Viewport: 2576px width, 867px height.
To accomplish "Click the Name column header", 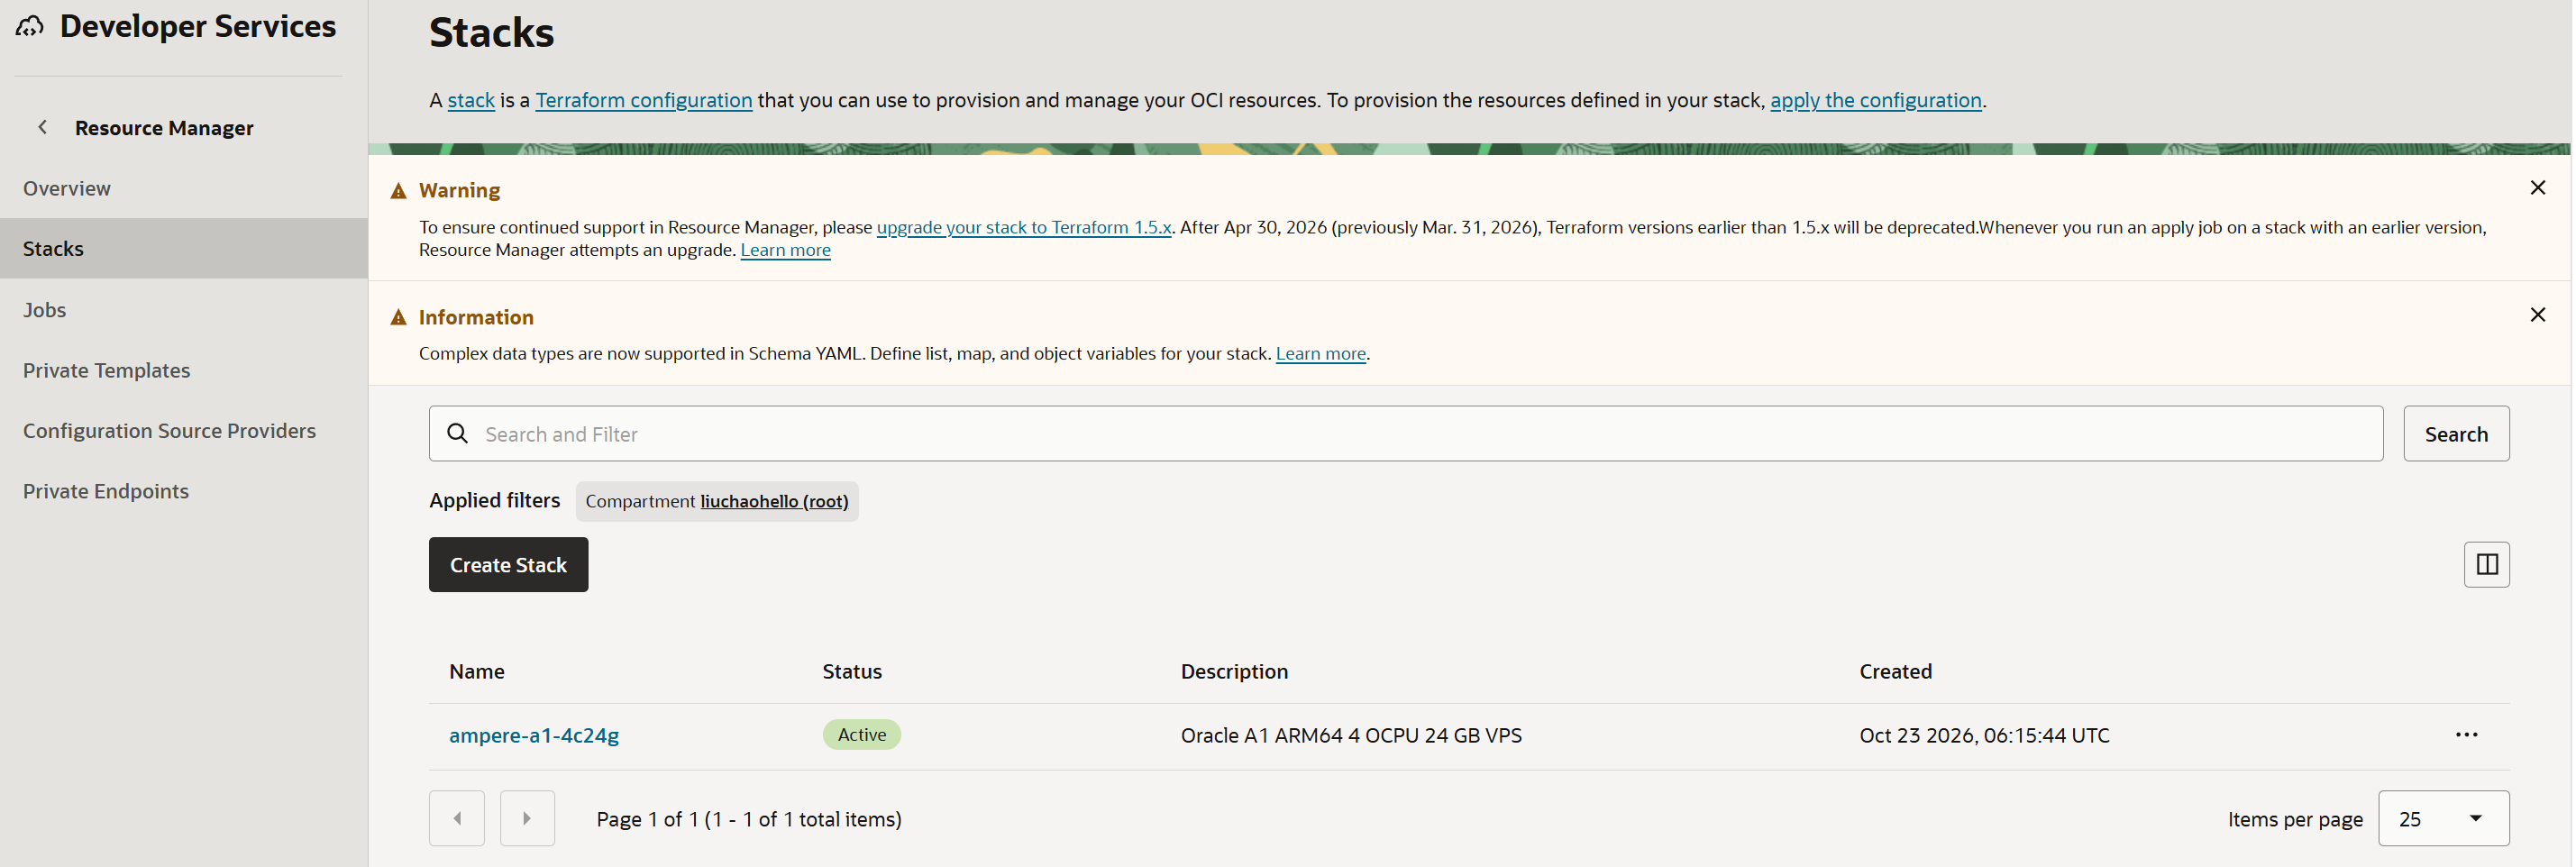I will pyautogui.click(x=477, y=671).
